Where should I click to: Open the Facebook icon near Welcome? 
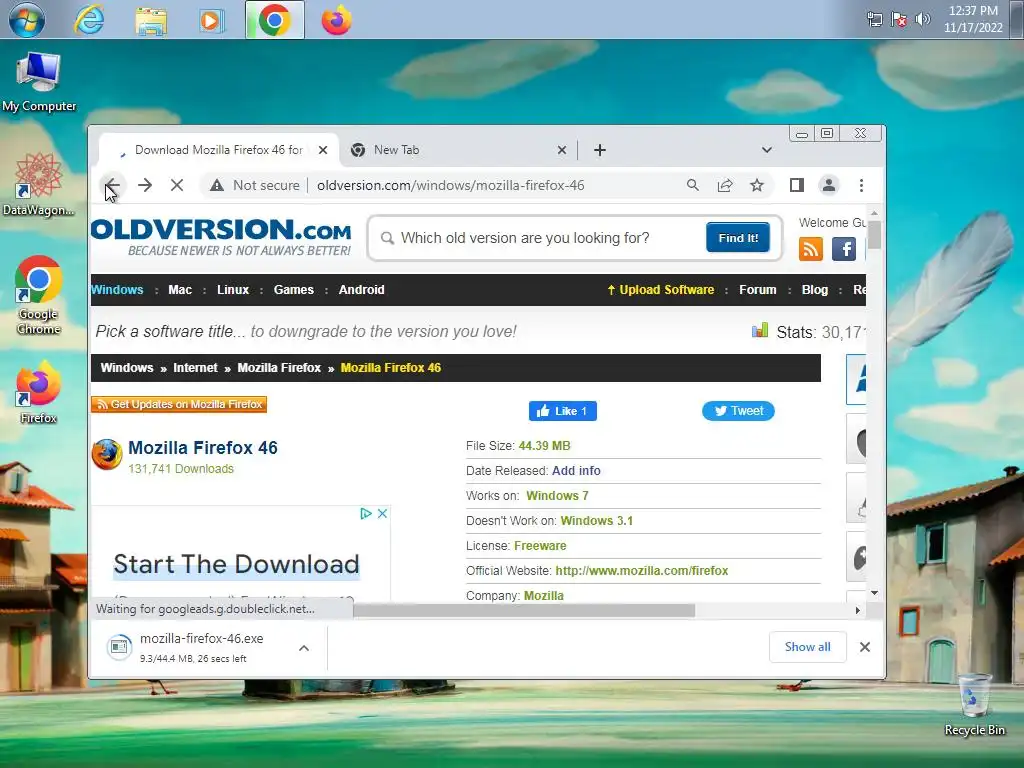[x=844, y=249]
